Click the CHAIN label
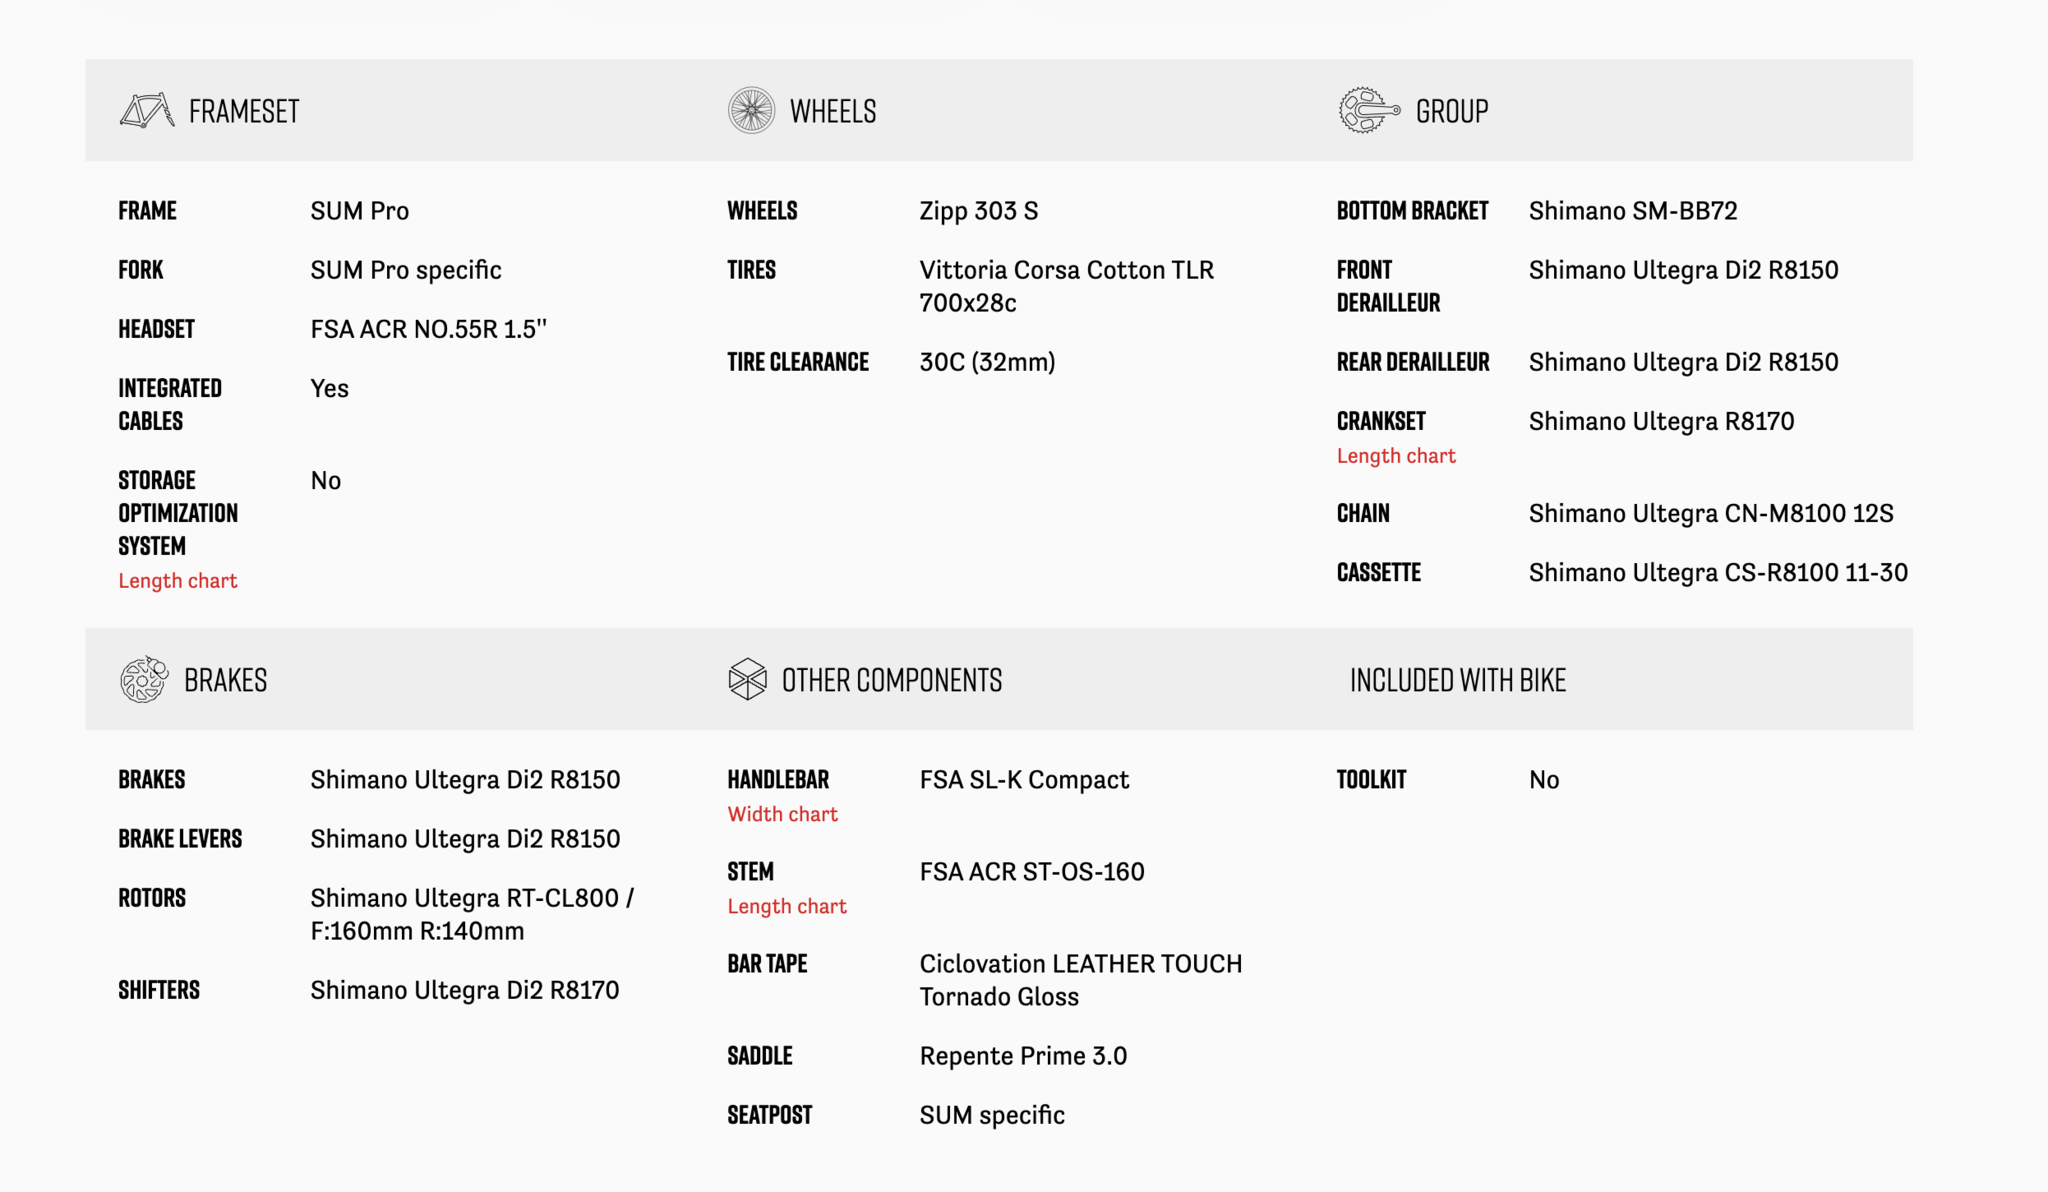This screenshot has width=2048, height=1192. 1363,513
